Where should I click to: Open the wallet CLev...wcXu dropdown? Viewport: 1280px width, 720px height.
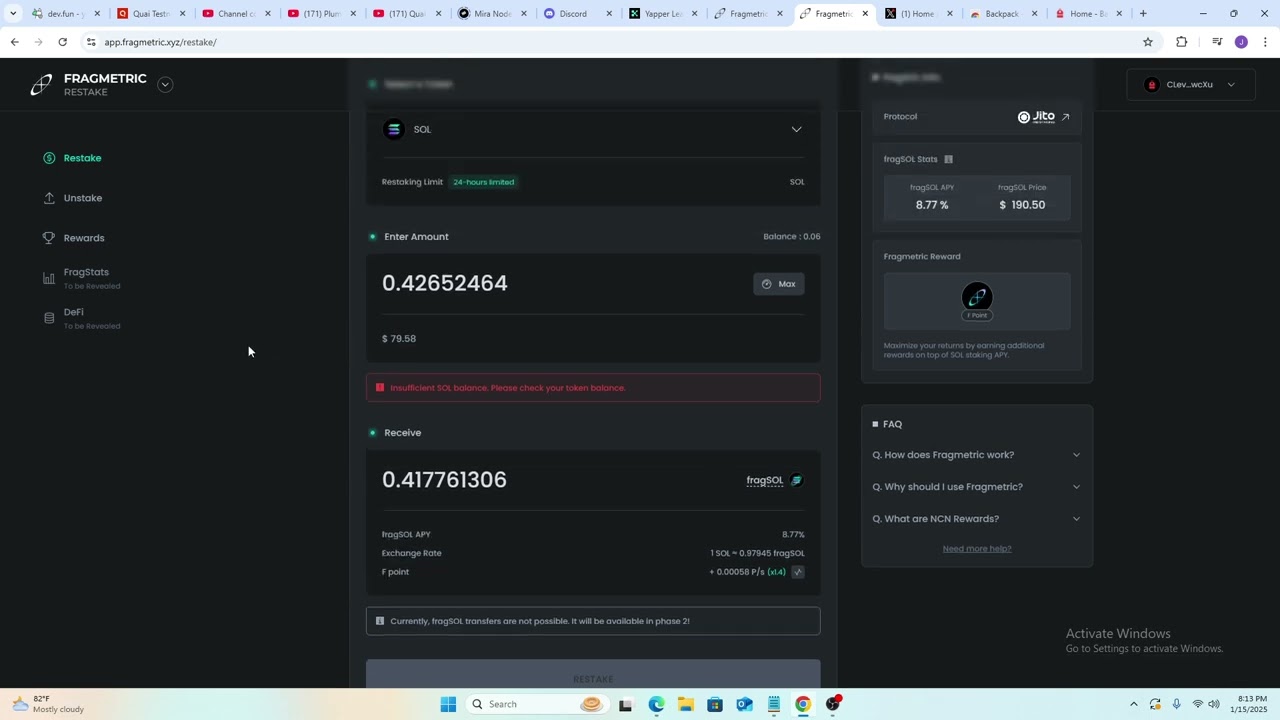[1190, 85]
